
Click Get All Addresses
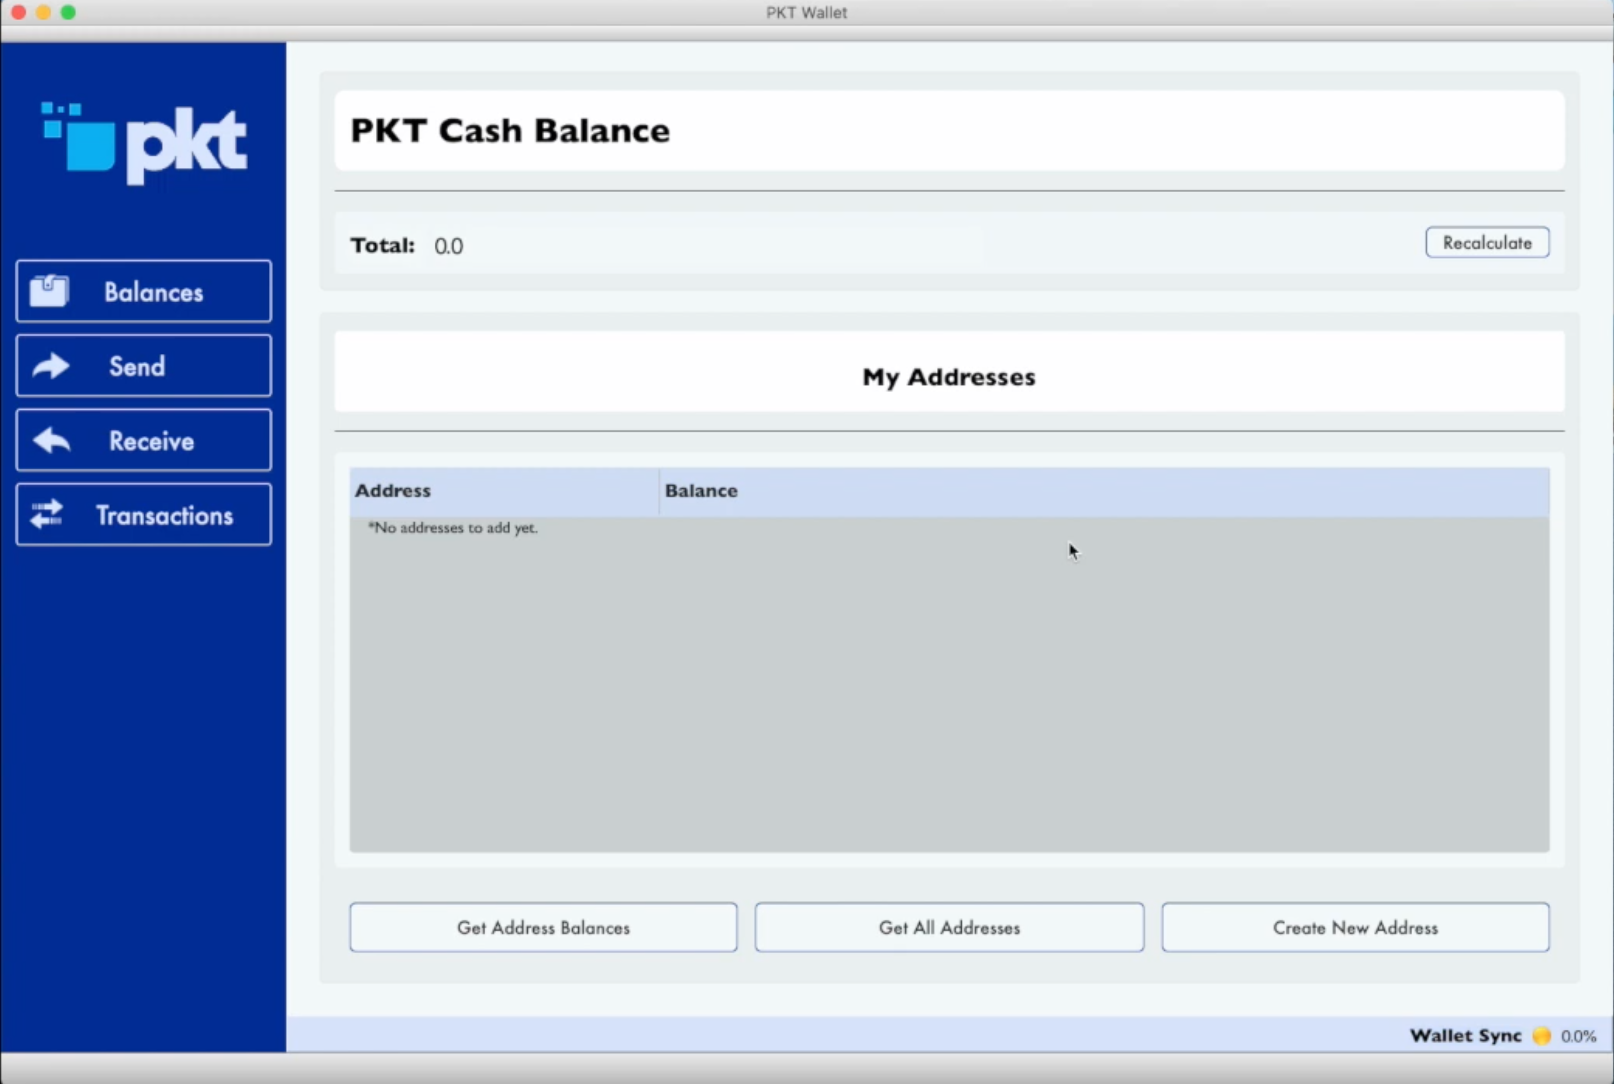948,927
